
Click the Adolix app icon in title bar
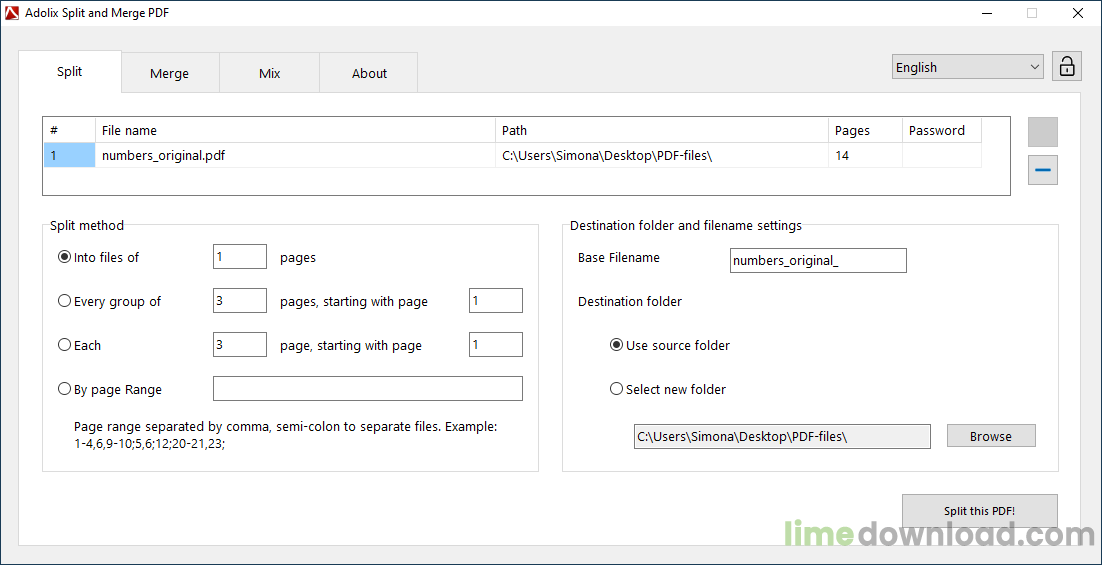pos(12,13)
